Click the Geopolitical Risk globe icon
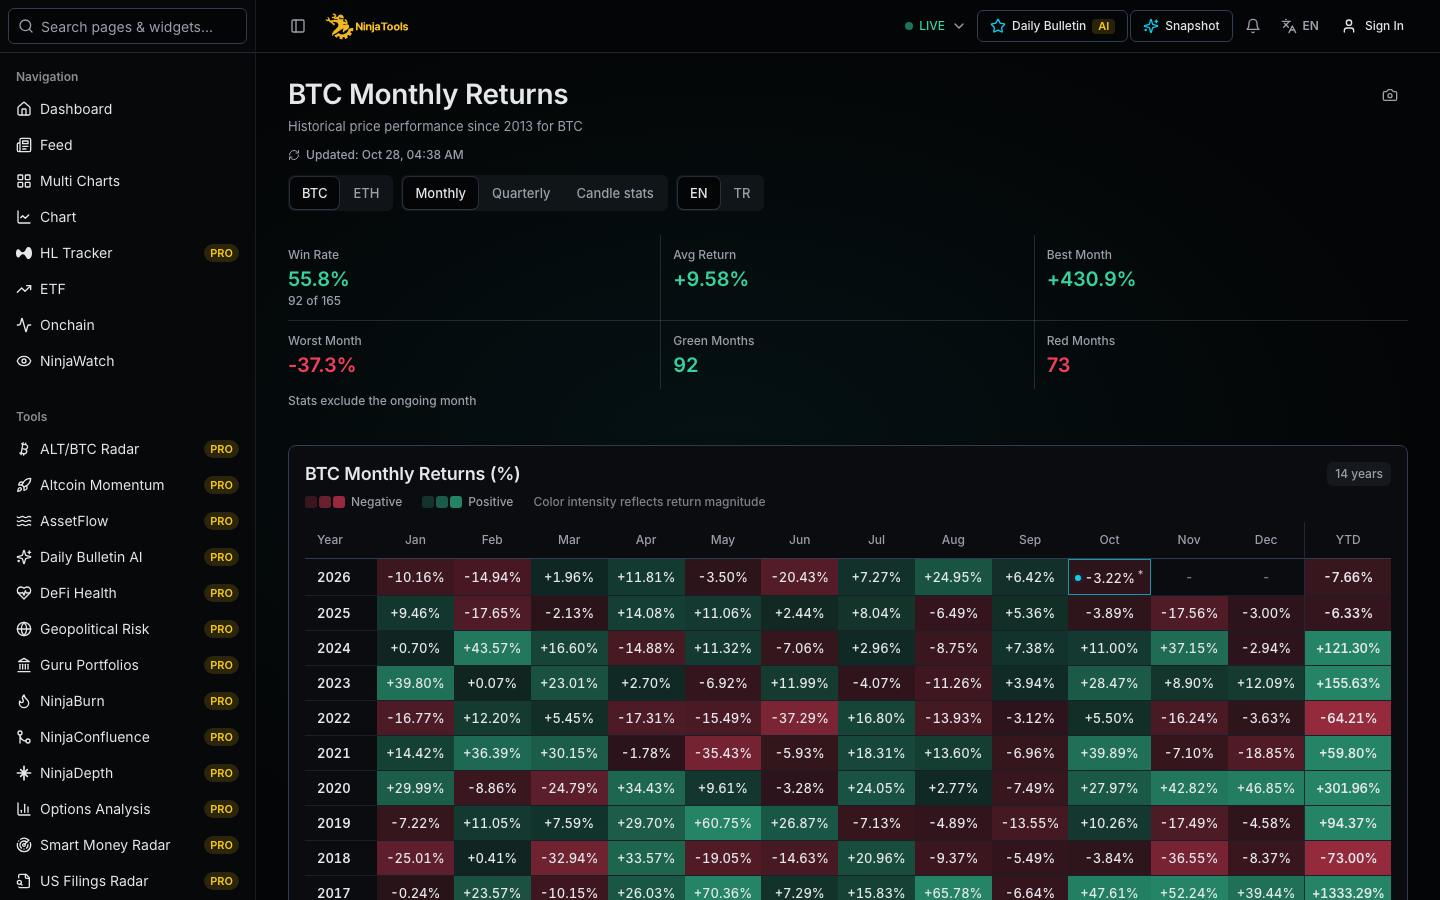This screenshot has width=1440, height=900. click(x=24, y=629)
